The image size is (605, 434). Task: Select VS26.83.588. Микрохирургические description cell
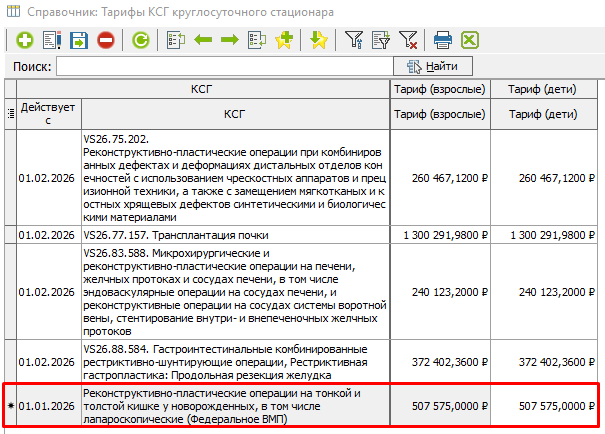(x=235, y=292)
